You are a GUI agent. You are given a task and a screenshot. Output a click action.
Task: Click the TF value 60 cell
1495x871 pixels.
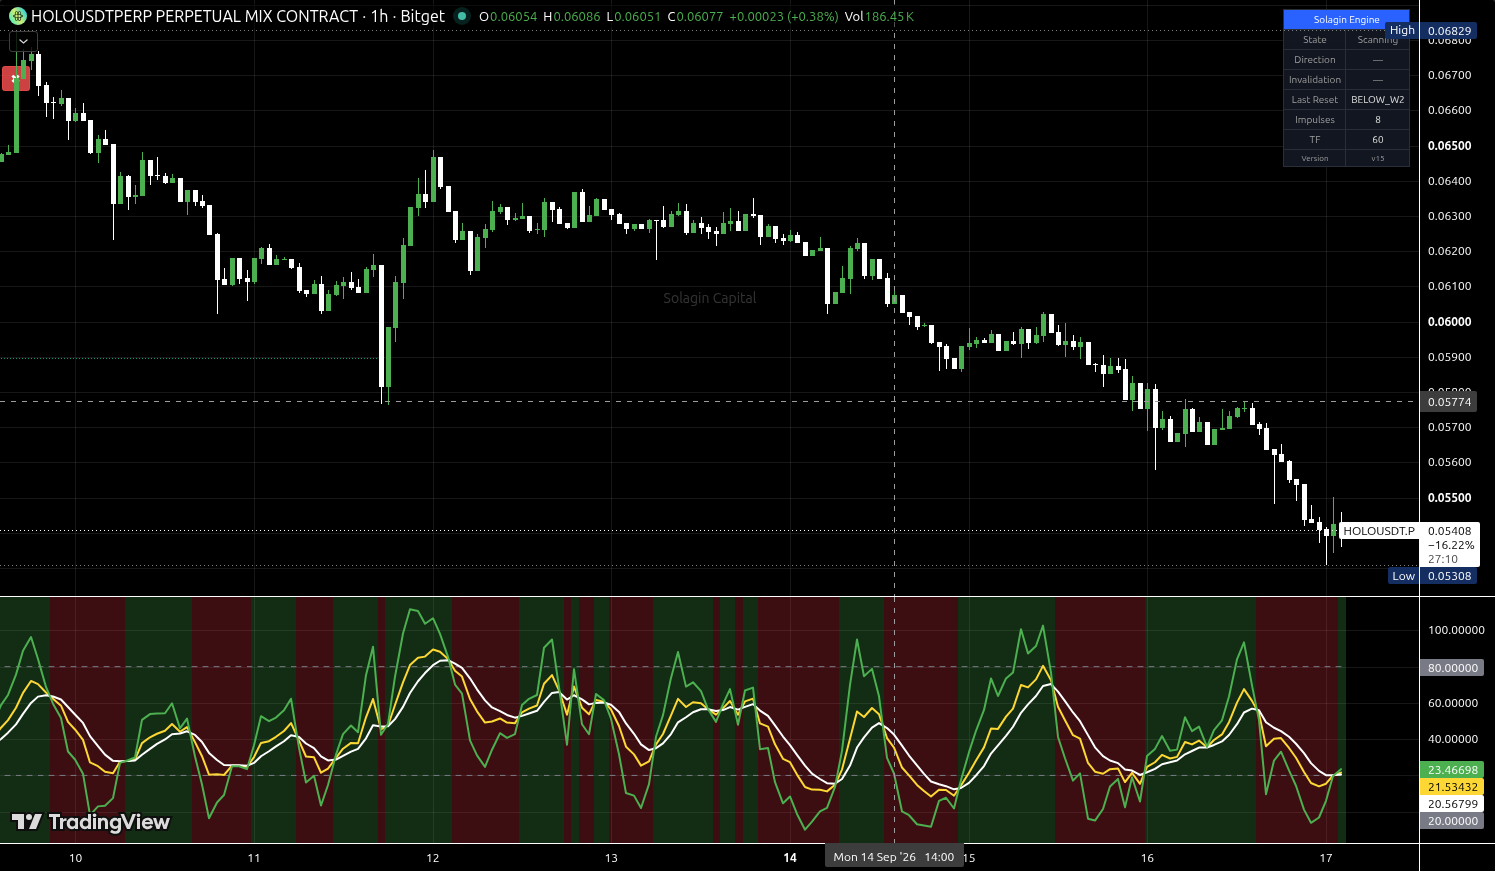(1377, 140)
